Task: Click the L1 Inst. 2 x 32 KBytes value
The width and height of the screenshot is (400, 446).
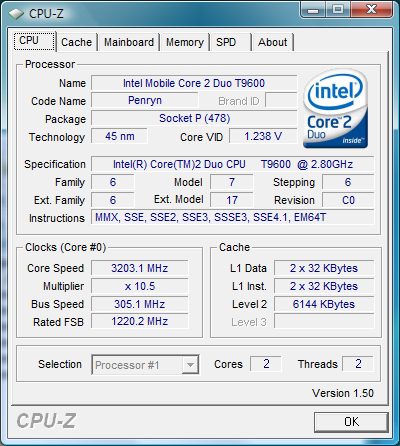Action: tap(324, 286)
